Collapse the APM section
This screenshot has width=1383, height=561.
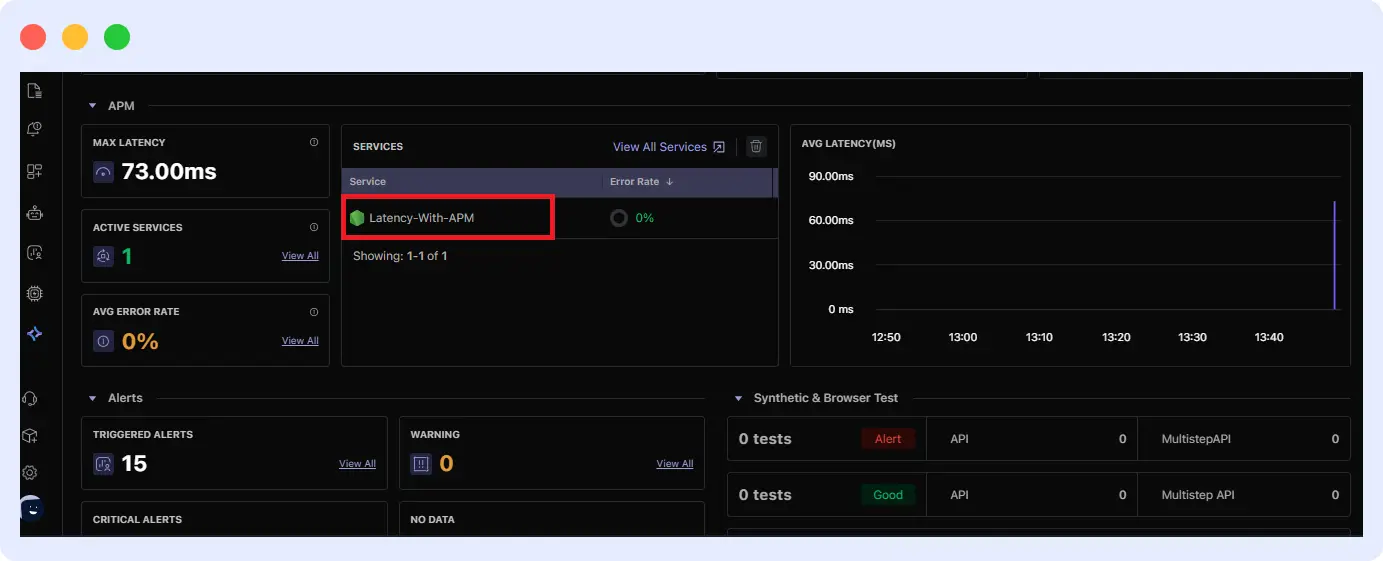pyautogui.click(x=93, y=106)
